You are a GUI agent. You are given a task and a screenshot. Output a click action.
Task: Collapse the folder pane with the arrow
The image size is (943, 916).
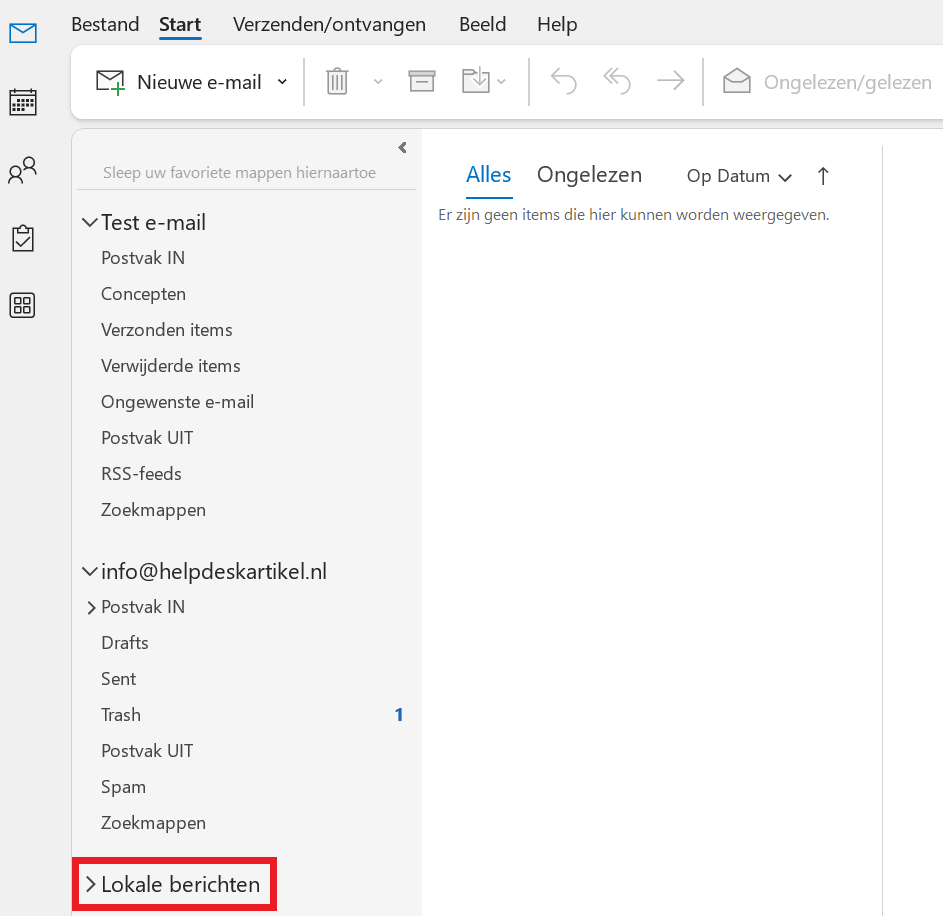click(x=403, y=148)
